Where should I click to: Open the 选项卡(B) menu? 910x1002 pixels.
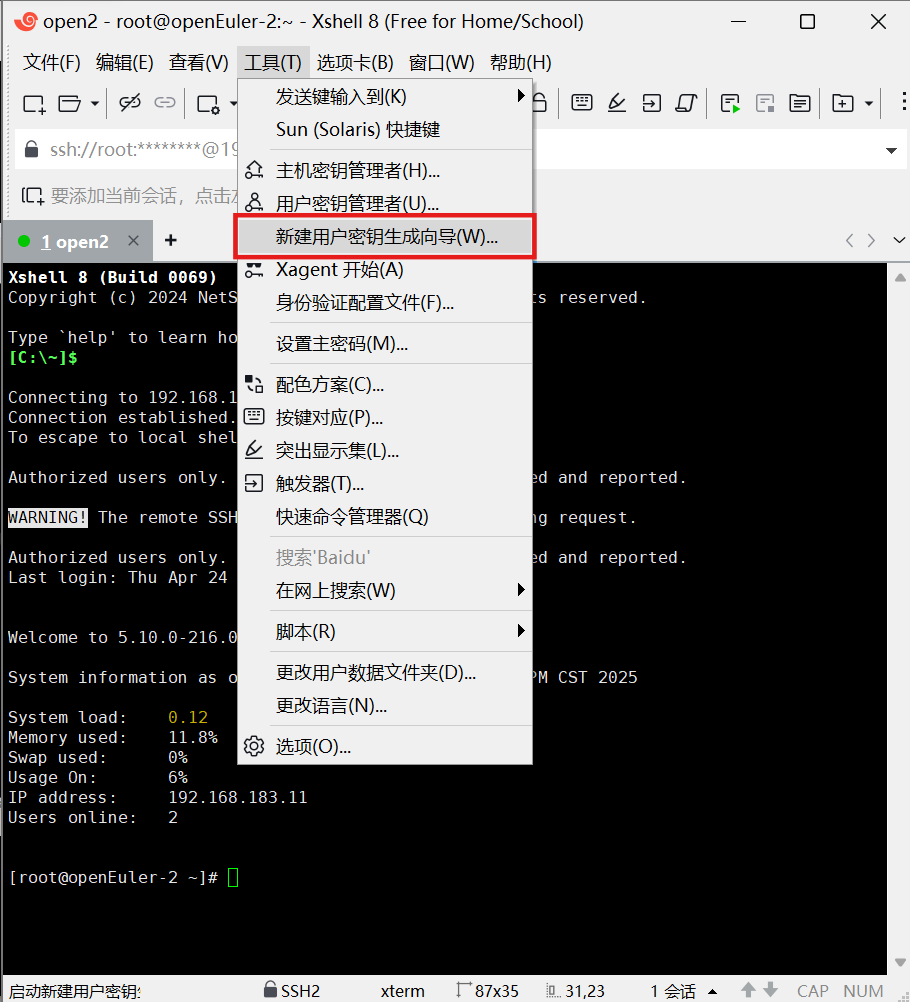(357, 62)
